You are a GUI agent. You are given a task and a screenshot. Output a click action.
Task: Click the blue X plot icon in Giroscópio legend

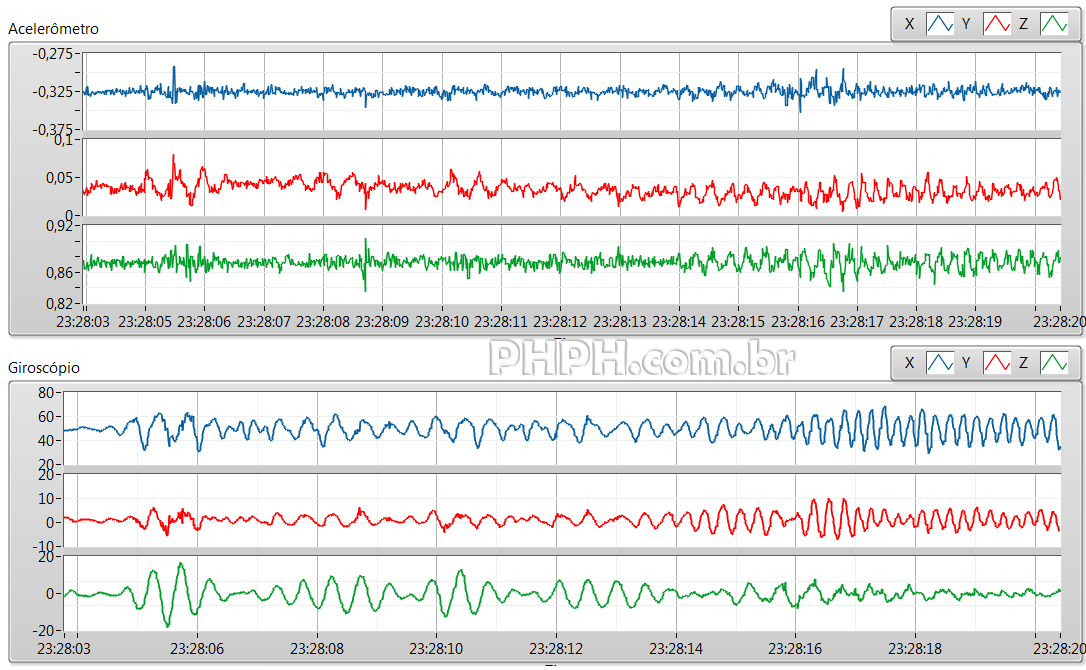940,363
